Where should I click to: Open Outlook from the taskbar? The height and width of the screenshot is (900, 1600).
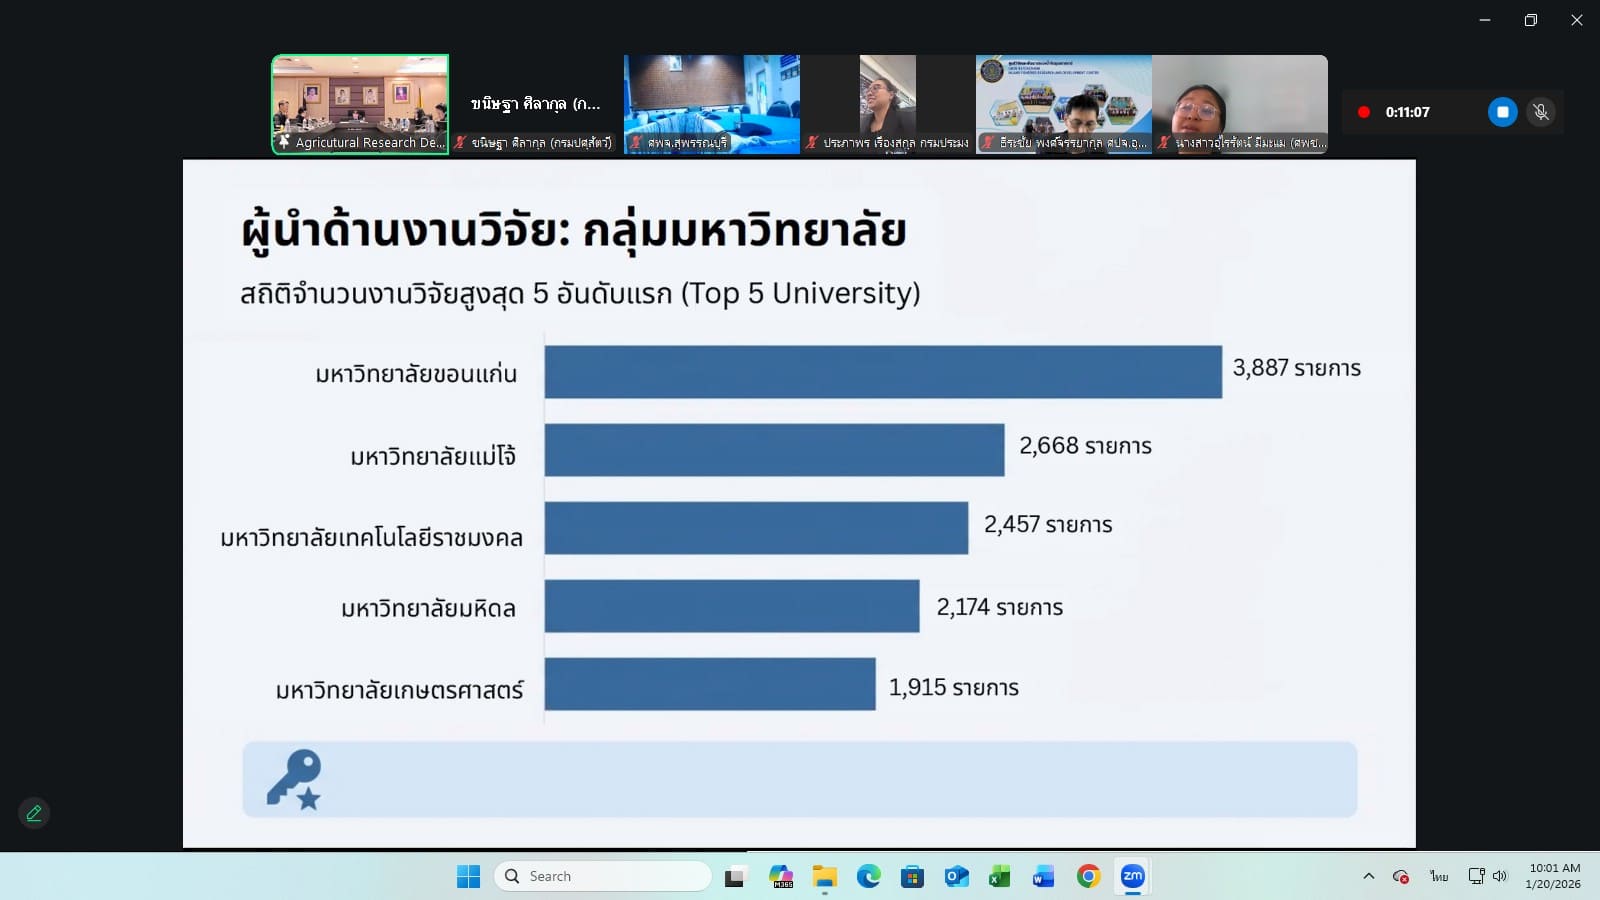[x=956, y=876]
